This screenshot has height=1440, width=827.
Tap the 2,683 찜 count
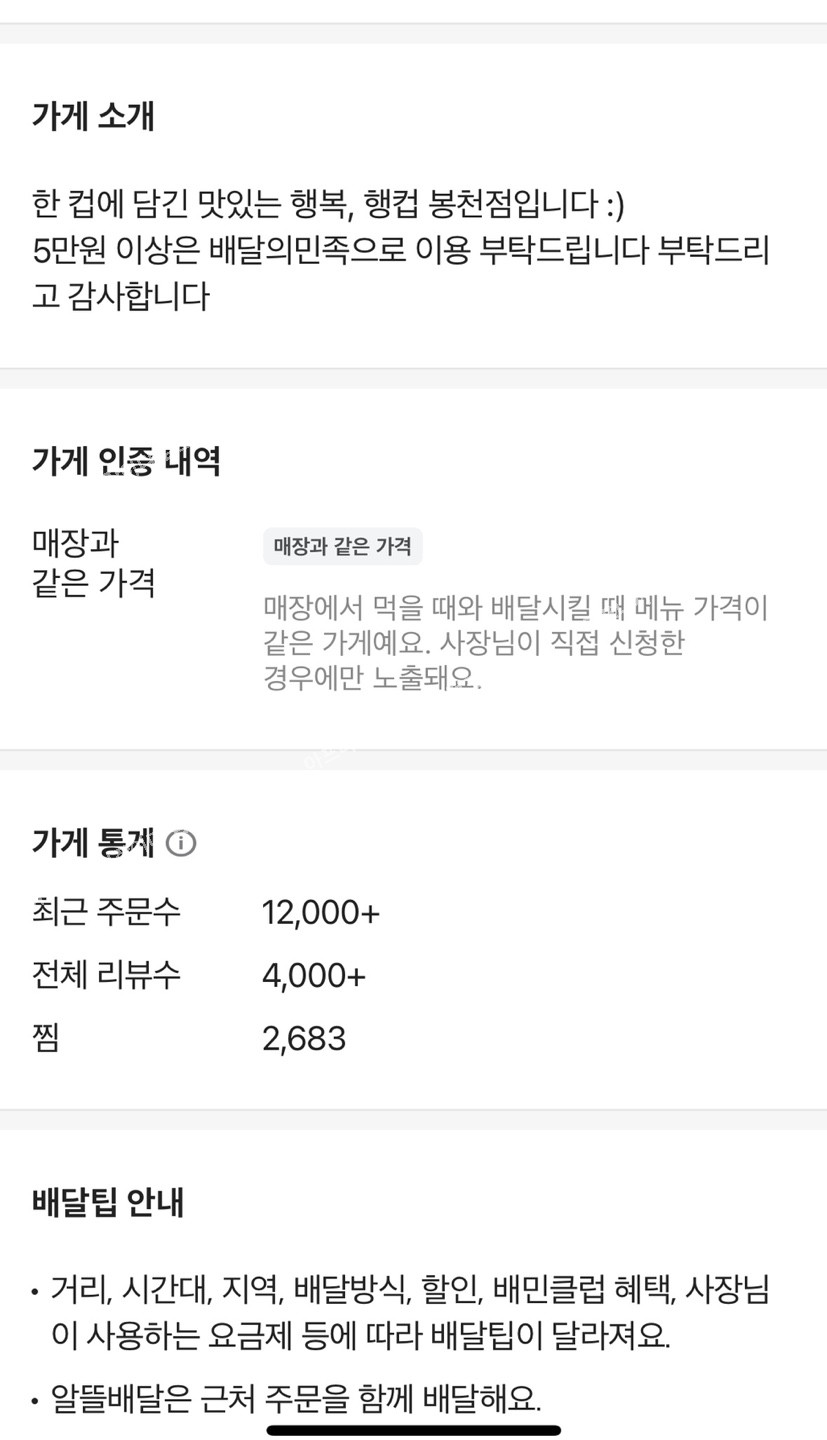click(x=304, y=1038)
